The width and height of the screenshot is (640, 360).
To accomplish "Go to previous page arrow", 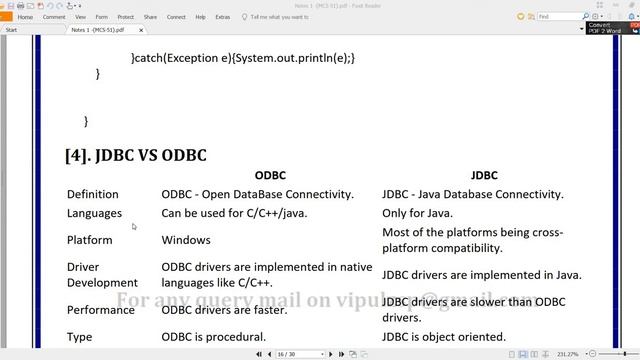I will [269, 354].
